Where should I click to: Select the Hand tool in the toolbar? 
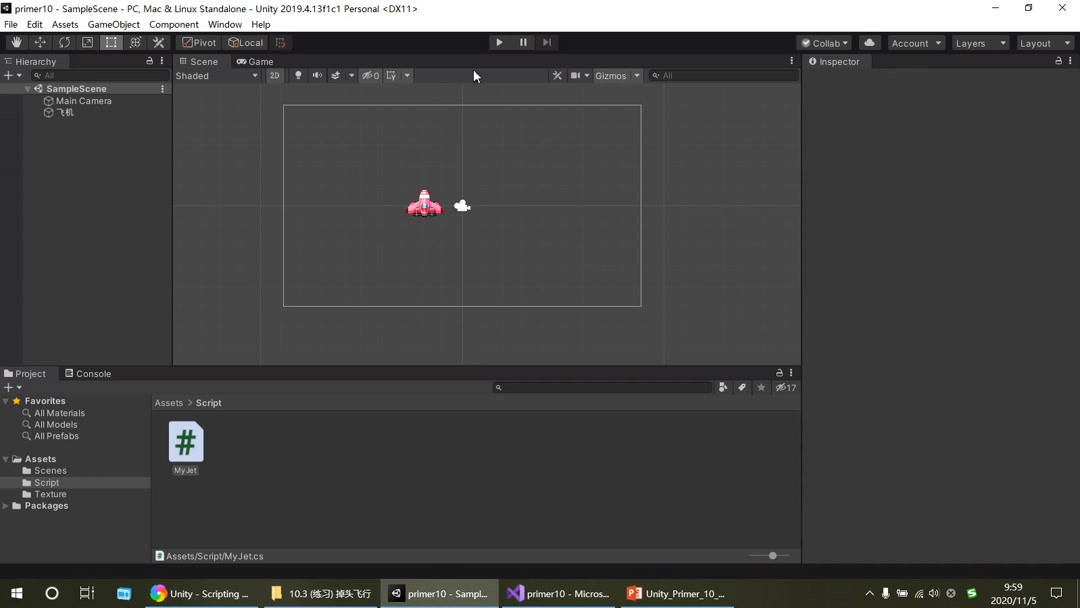(15, 42)
